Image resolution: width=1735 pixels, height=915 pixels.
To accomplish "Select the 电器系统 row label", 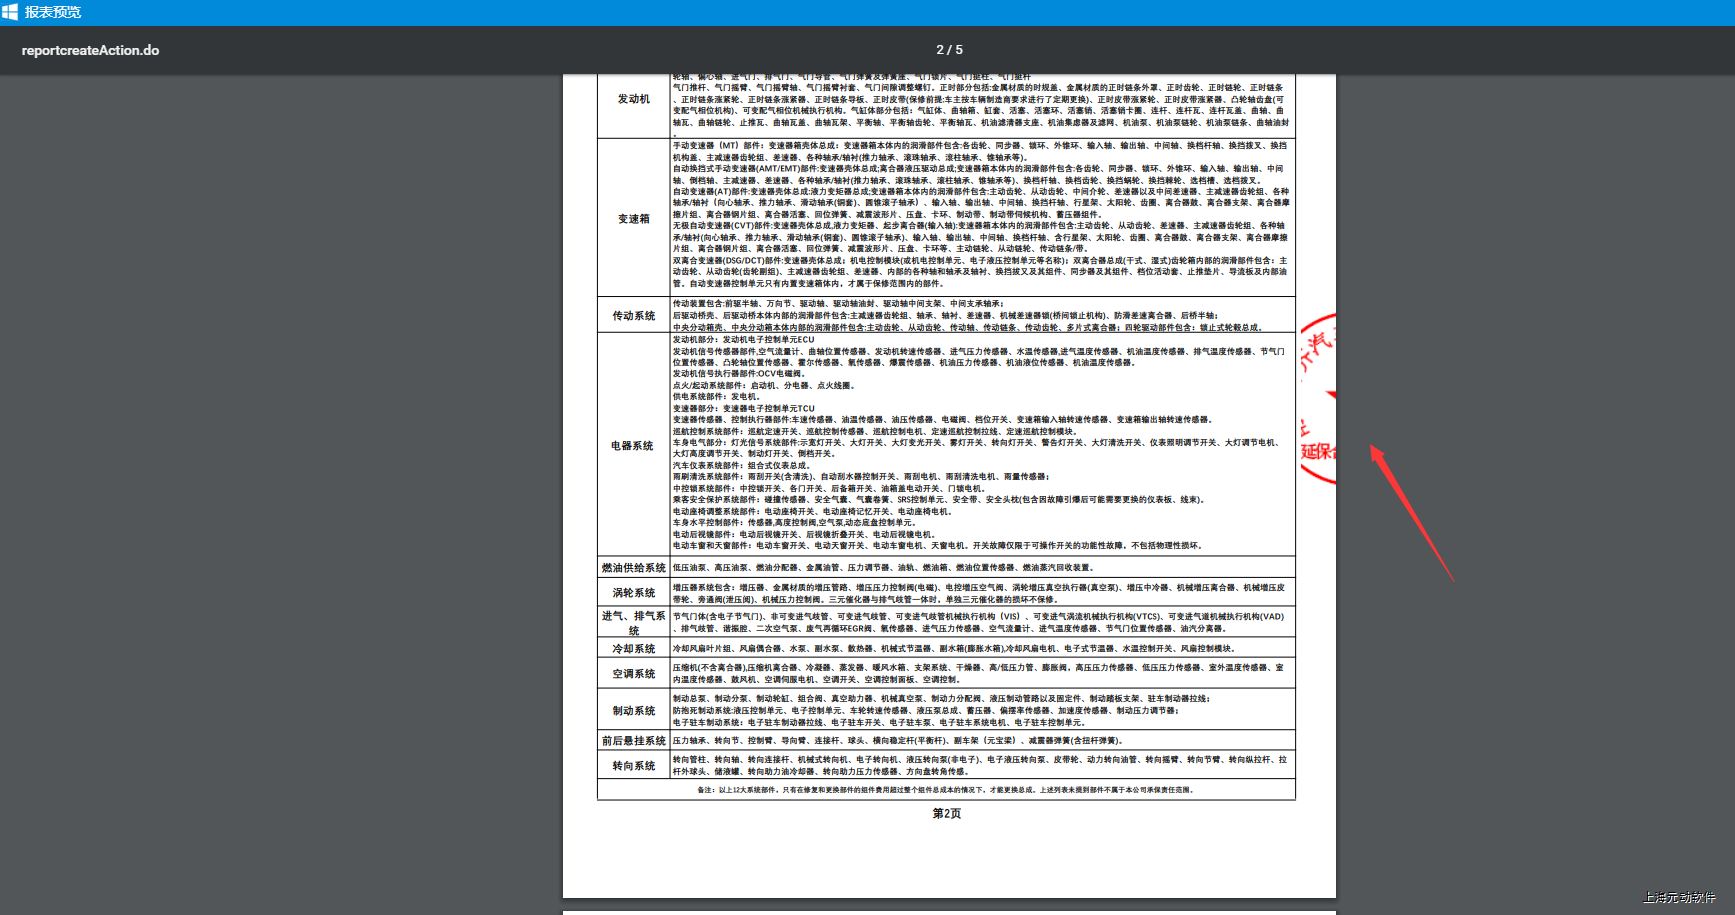I will pos(633,445).
